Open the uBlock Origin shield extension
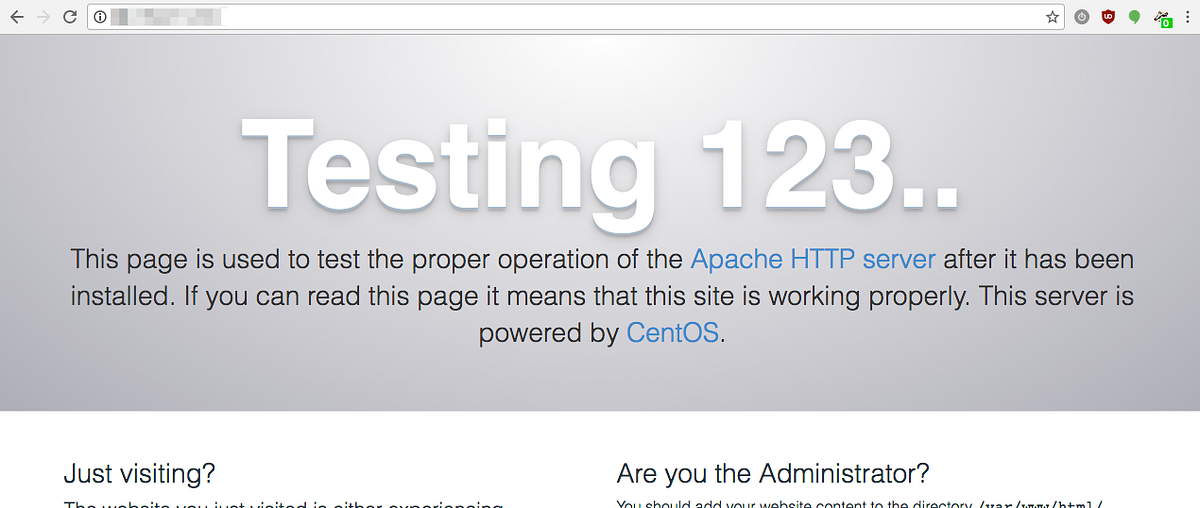The width and height of the screenshot is (1200, 508). tap(1108, 17)
